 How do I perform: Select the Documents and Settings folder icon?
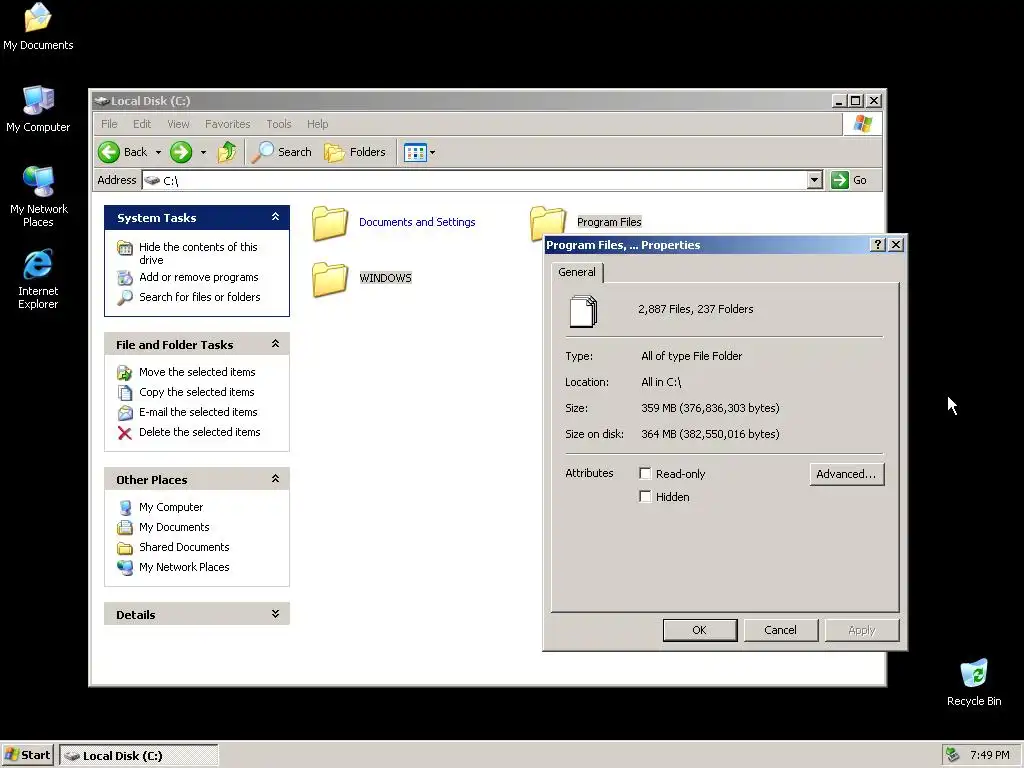coord(330,223)
